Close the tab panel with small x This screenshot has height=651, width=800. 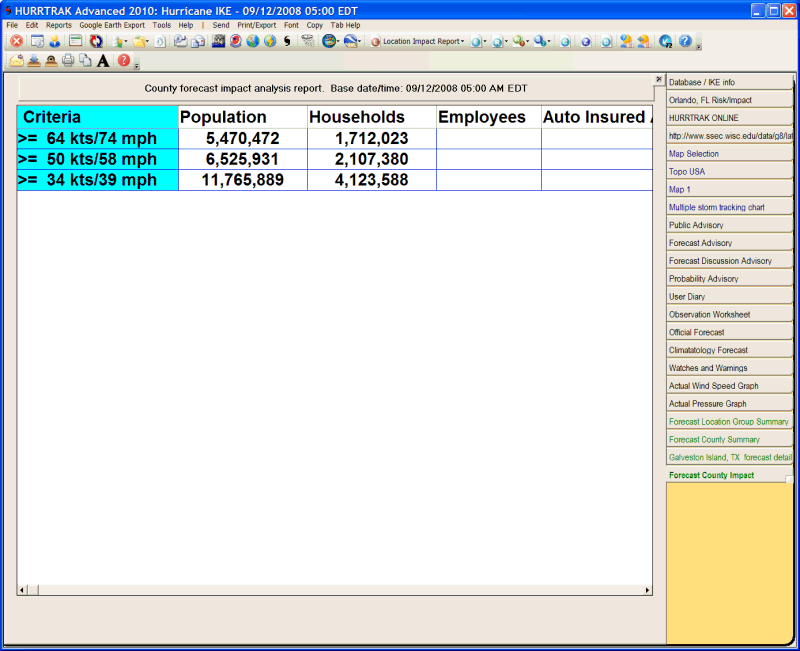658,79
